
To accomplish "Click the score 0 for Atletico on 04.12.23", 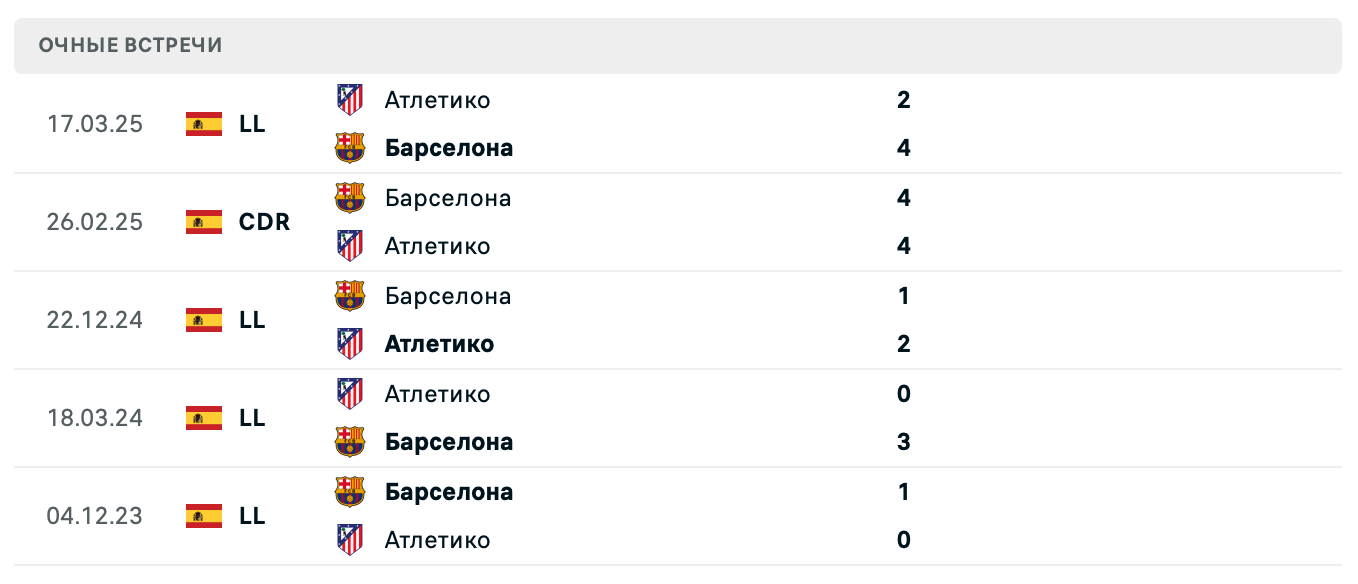I will pos(904,540).
